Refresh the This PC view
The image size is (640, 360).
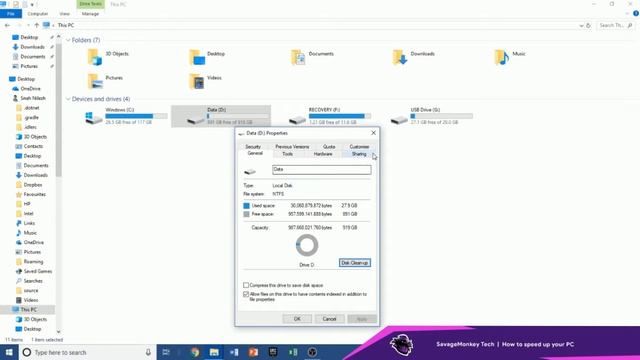point(589,25)
